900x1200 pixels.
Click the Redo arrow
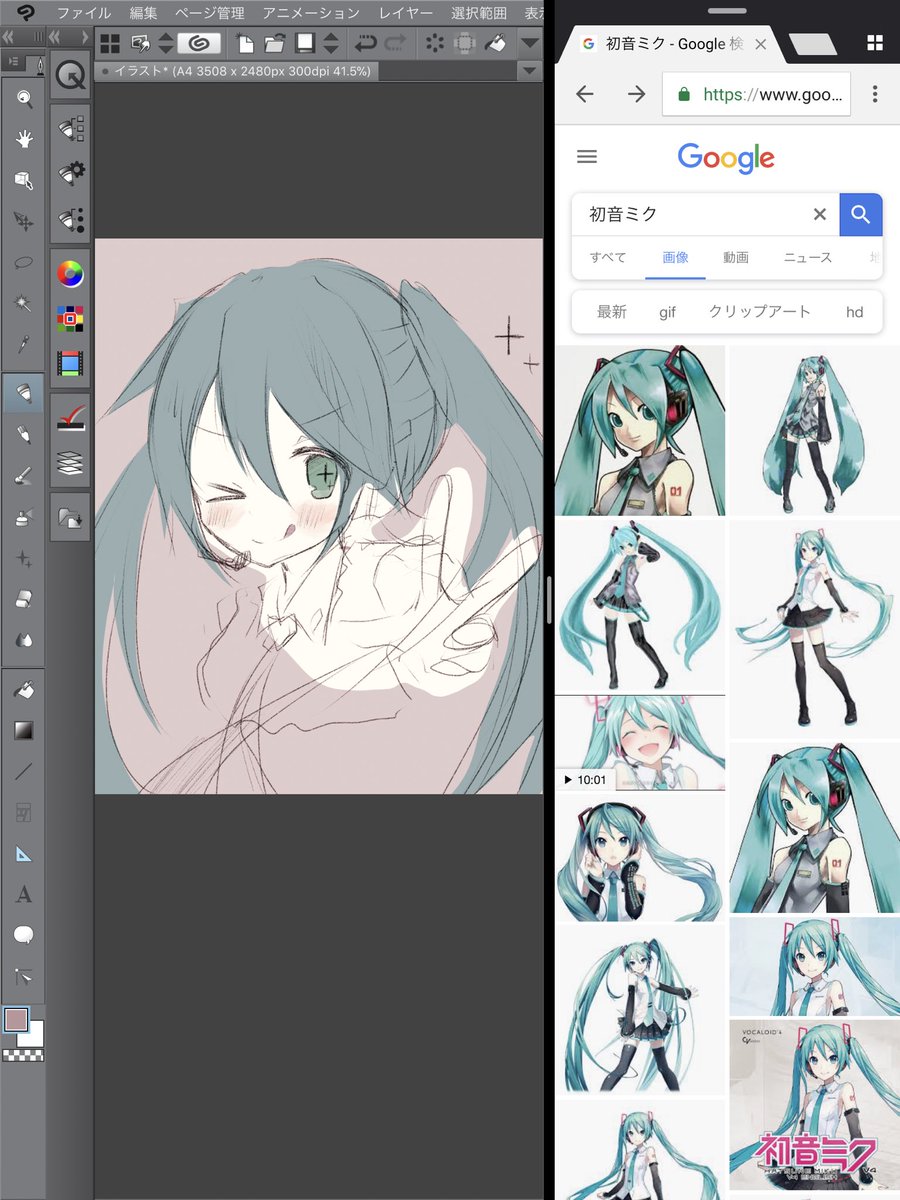pos(395,43)
